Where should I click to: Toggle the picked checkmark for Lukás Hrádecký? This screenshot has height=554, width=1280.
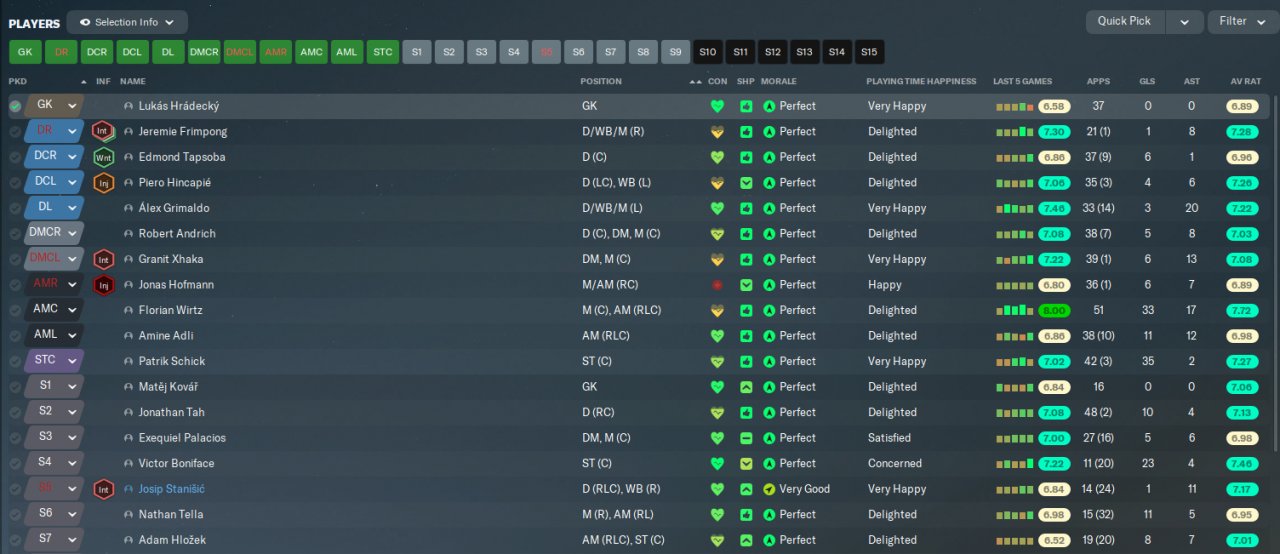click(15, 106)
